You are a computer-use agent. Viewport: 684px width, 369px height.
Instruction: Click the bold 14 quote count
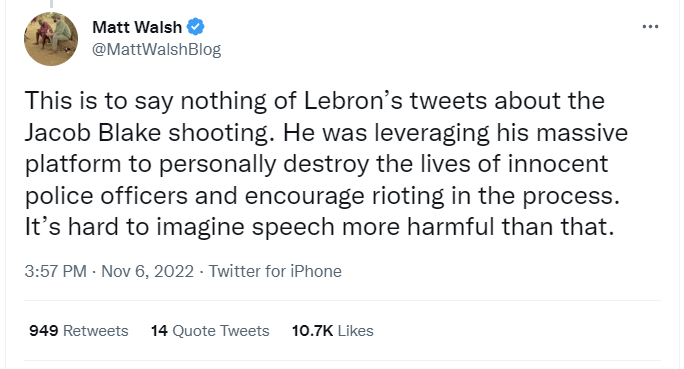(x=159, y=331)
